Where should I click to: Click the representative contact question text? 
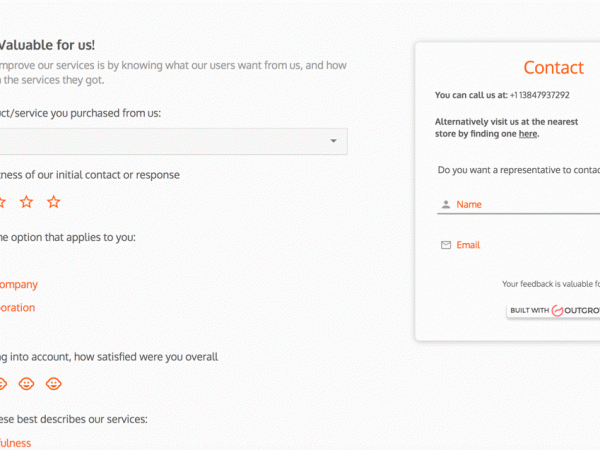tap(518, 170)
